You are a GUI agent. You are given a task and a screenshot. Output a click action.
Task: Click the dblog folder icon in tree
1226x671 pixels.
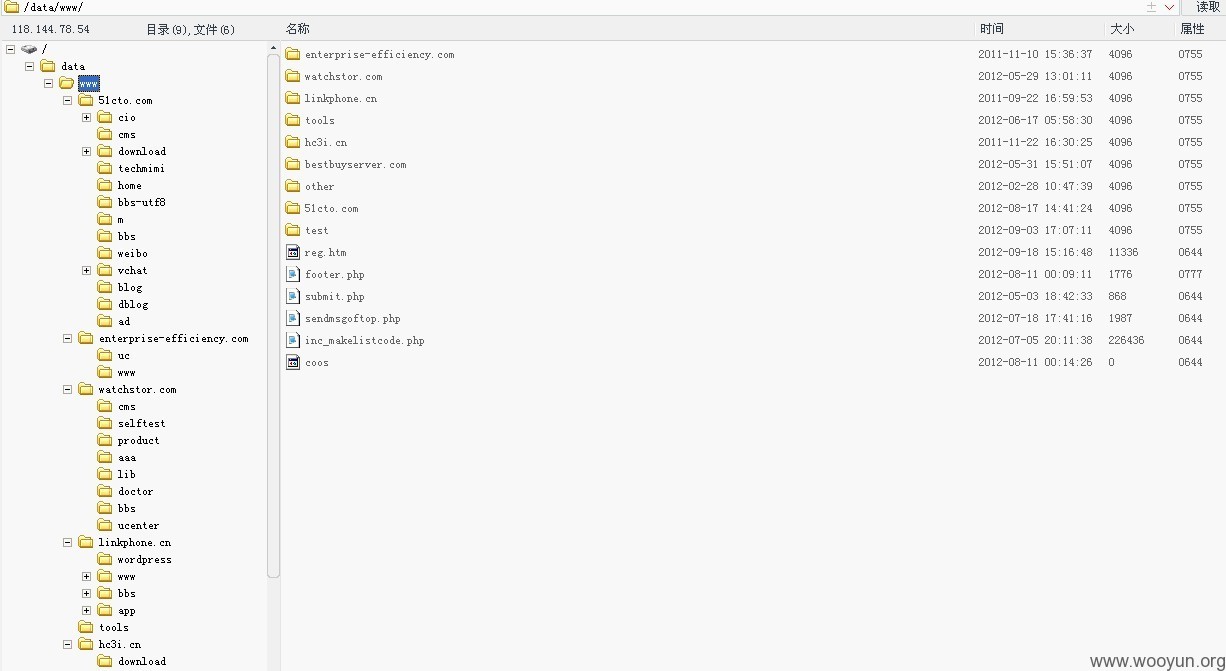[105, 304]
